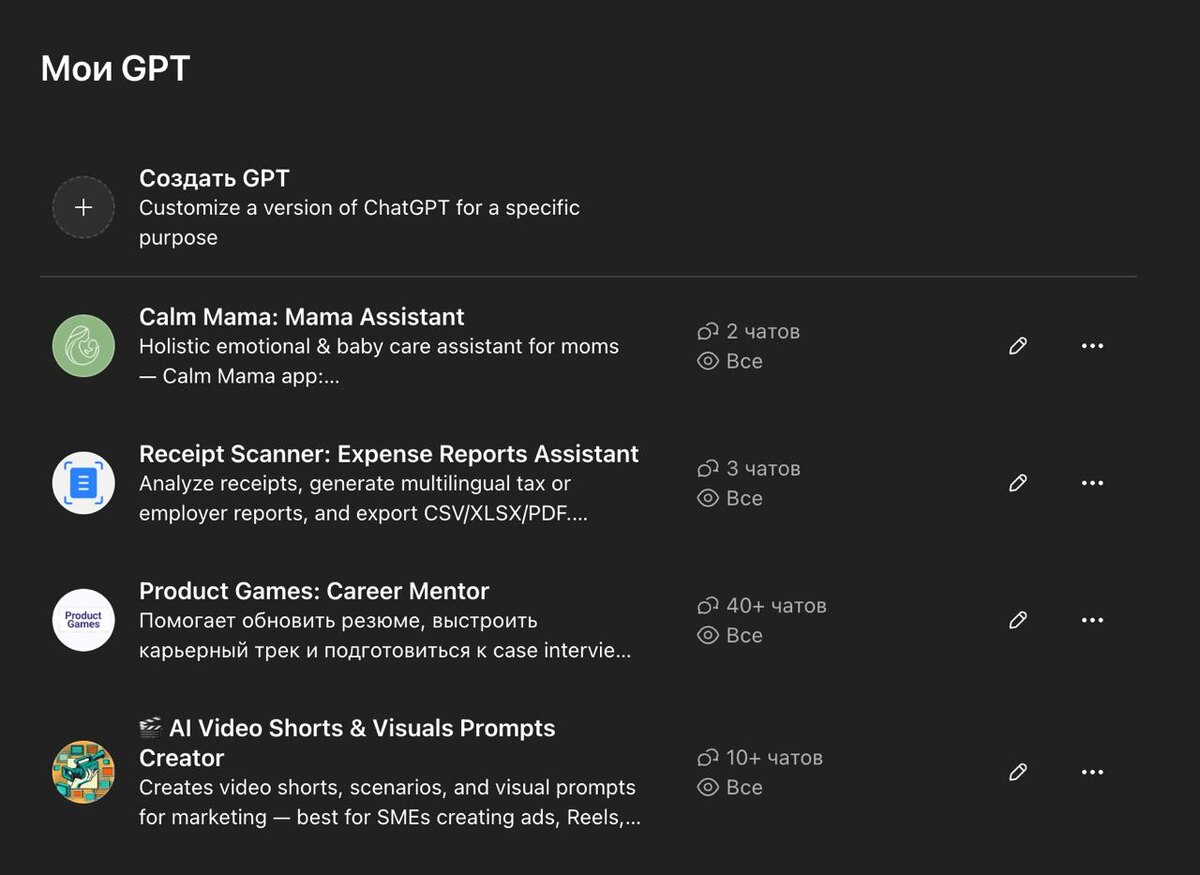Screen dimensions: 1200x875
Task: Open Создать GPT title link
Action: coord(214,179)
